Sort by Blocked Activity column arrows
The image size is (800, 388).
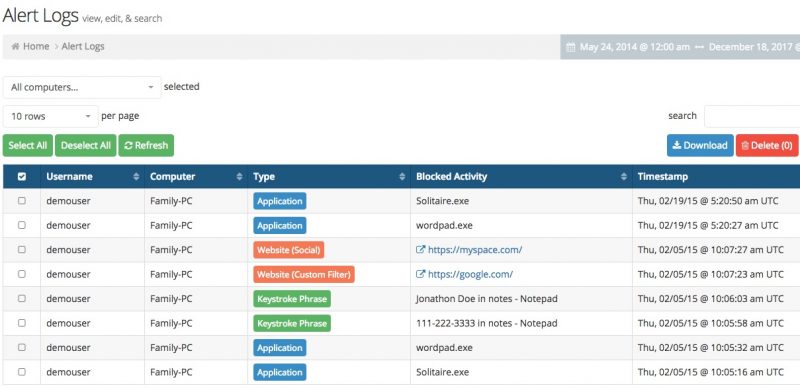(x=623, y=177)
